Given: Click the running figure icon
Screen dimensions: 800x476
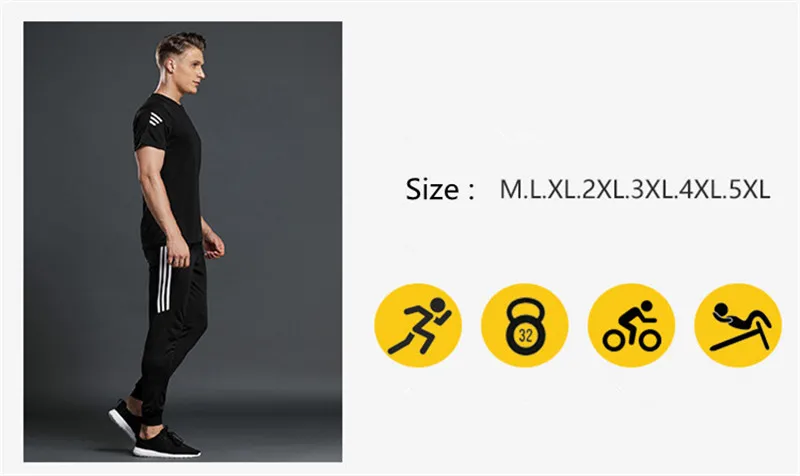Looking at the screenshot, I should point(418,325).
